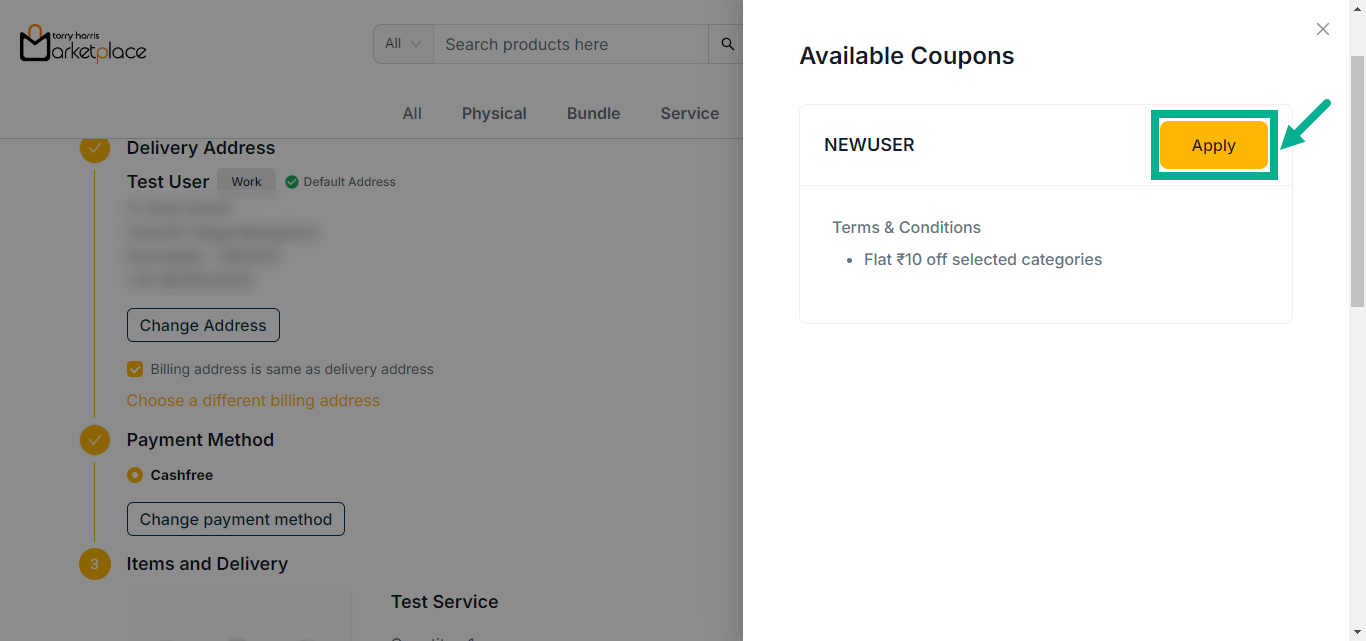Click the step 3 Items and Delivery icon

(95, 564)
